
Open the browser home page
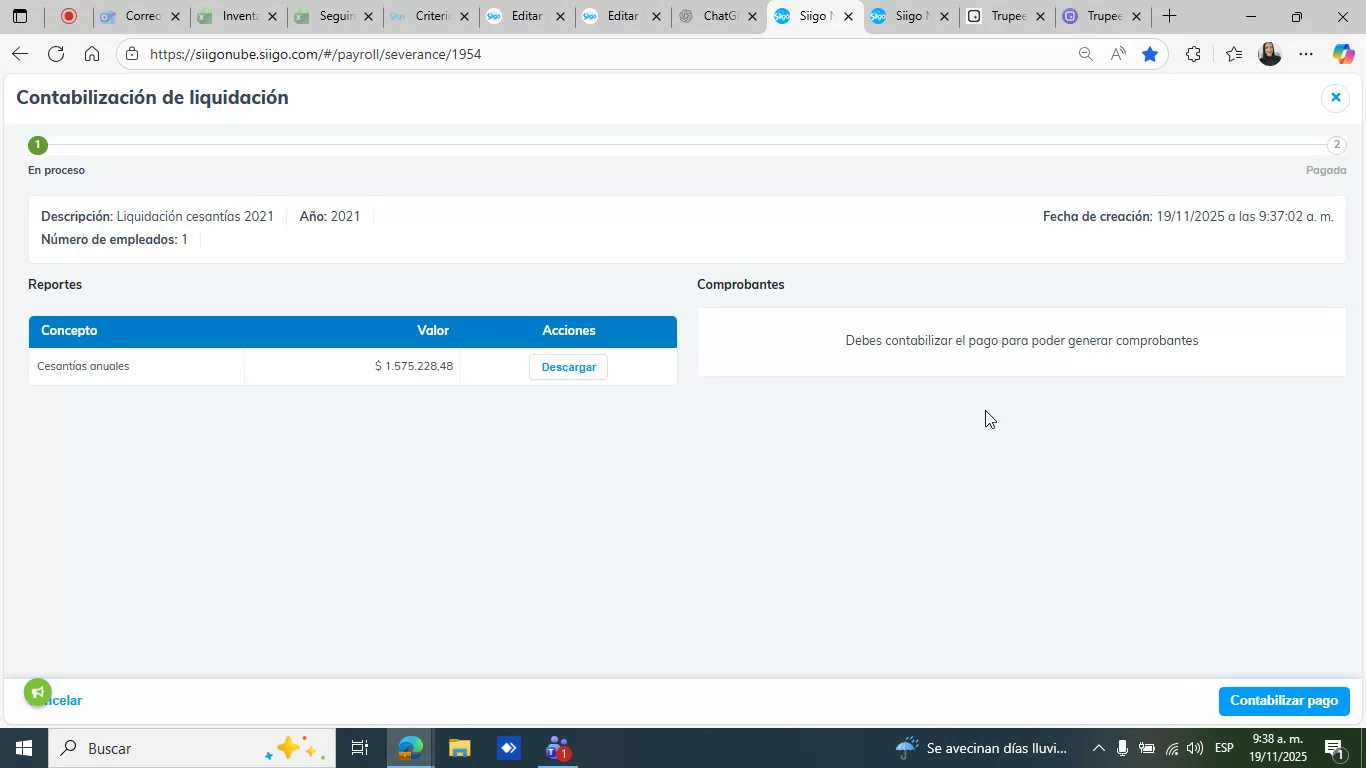[92, 54]
